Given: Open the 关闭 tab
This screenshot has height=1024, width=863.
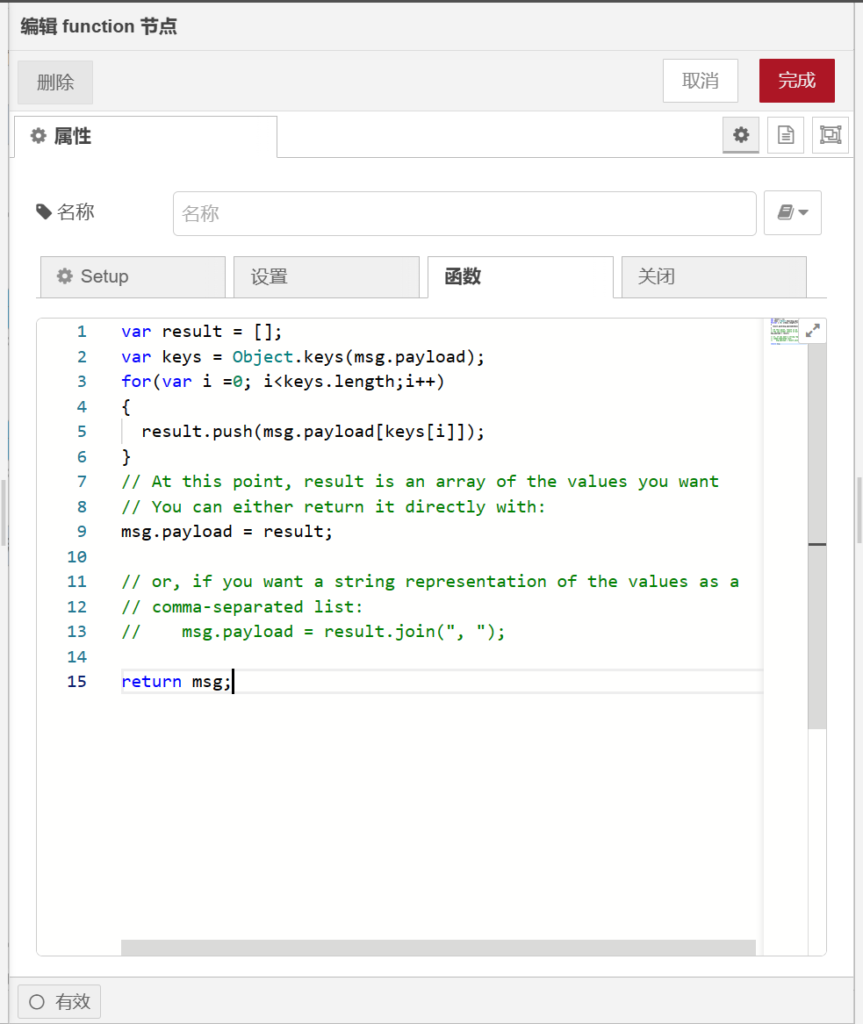Looking at the screenshot, I should [x=714, y=277].
